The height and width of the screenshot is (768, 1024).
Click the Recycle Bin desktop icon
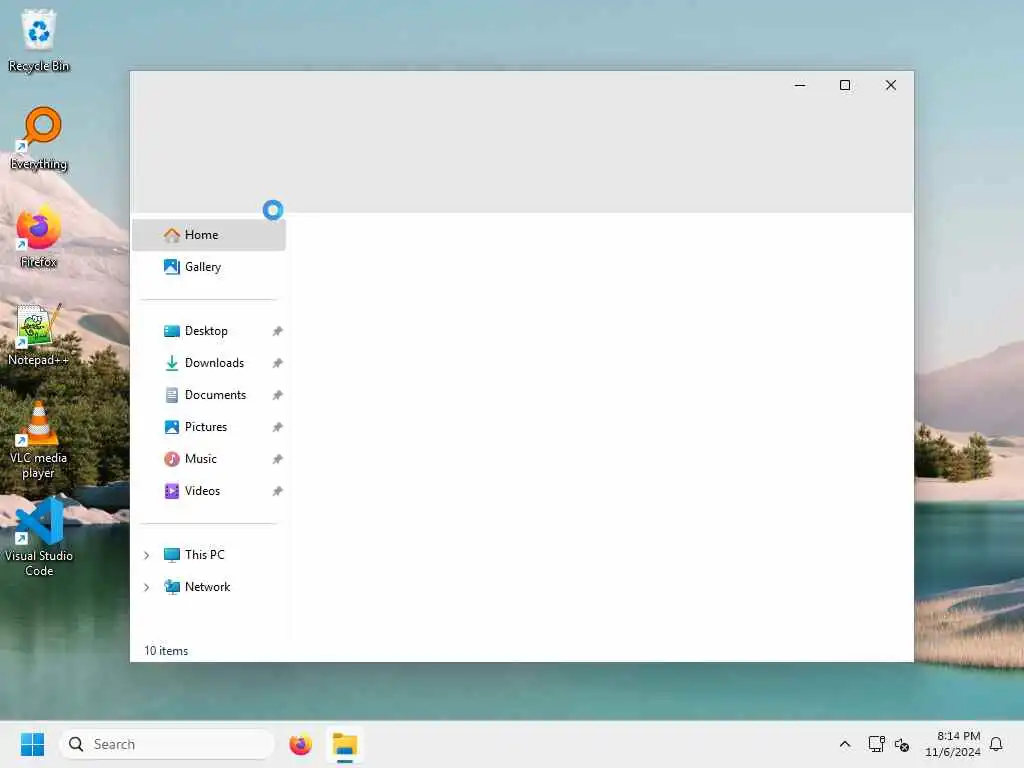(39, 40)
